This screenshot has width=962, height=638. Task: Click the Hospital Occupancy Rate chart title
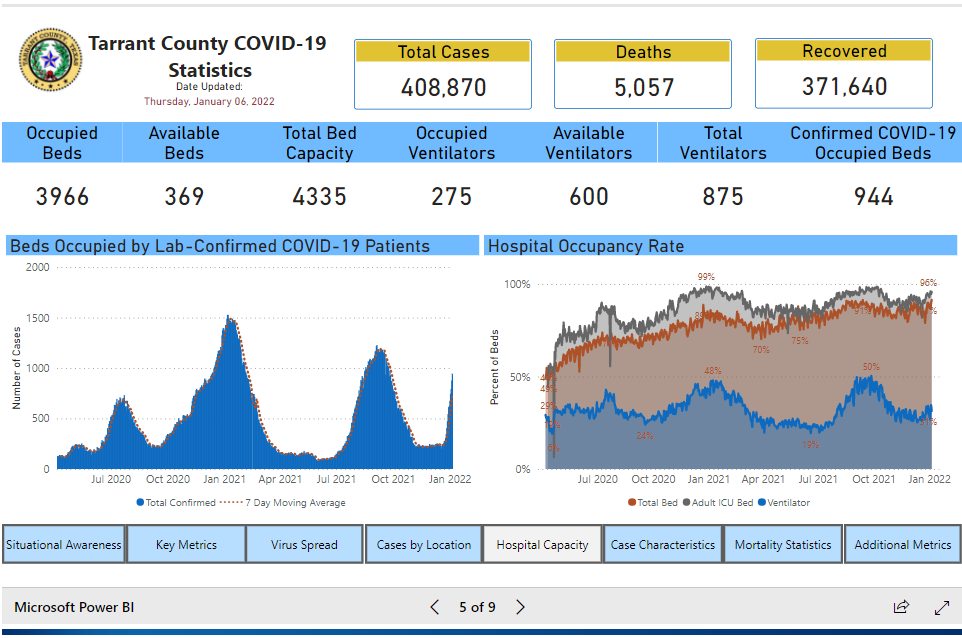point(586,246)
